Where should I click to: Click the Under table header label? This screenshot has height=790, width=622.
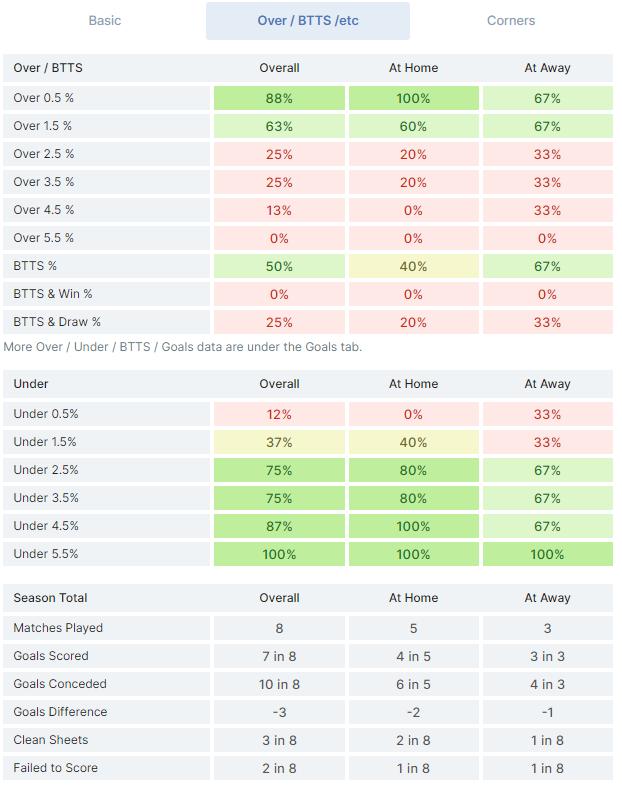tap(31, 384)
